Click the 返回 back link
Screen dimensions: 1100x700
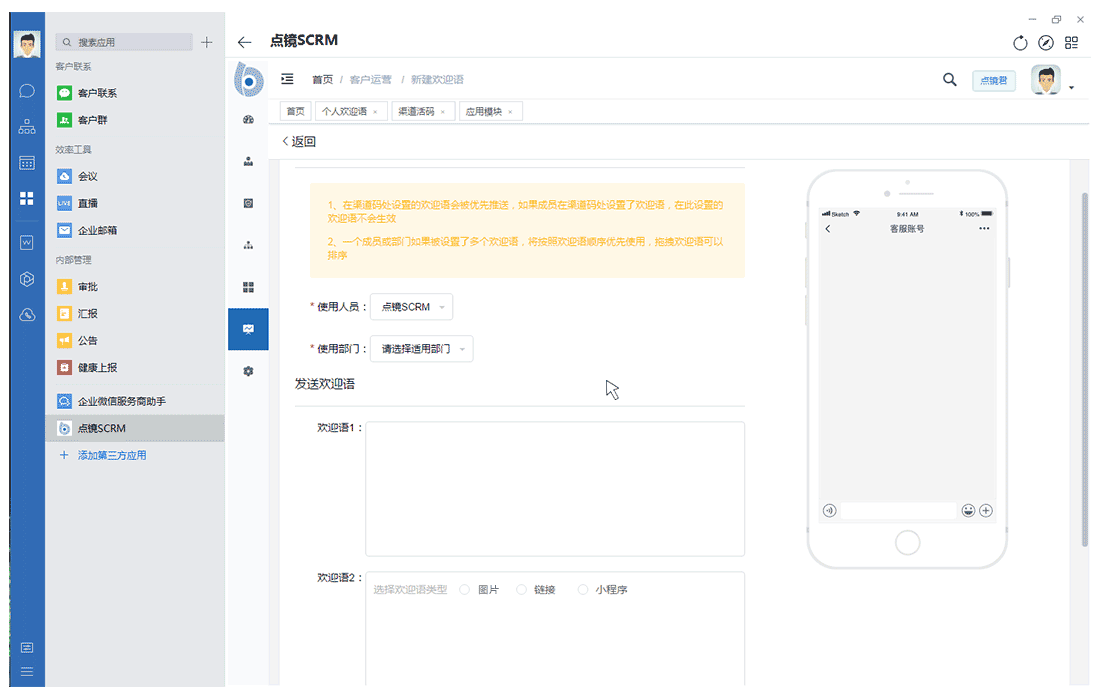pyautogui.click(x=299, y=142)
